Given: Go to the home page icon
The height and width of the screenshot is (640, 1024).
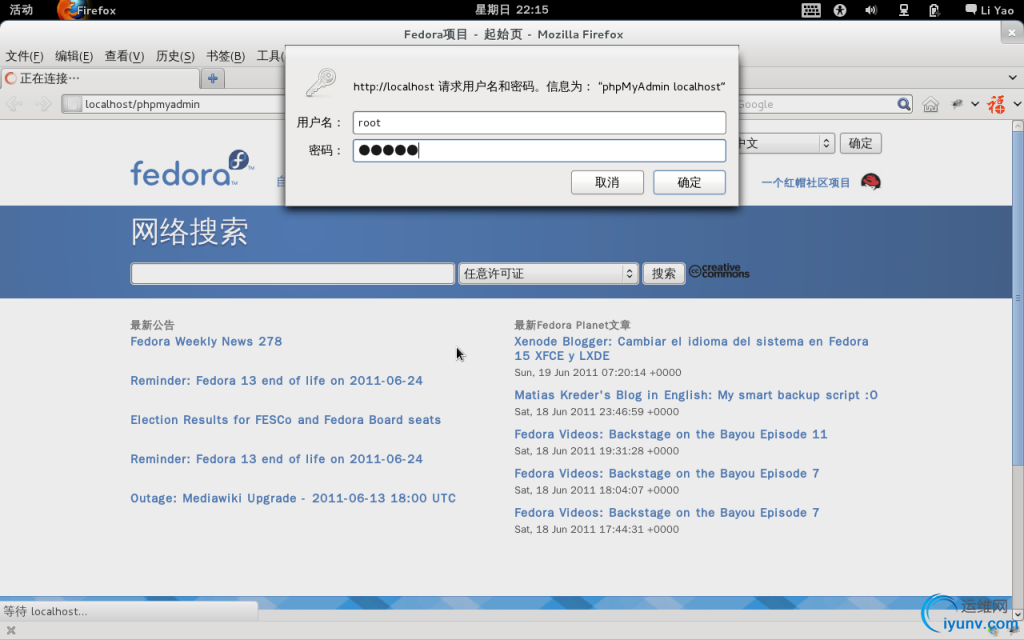Looking at the screenshot, I should (x=931, y=104).
